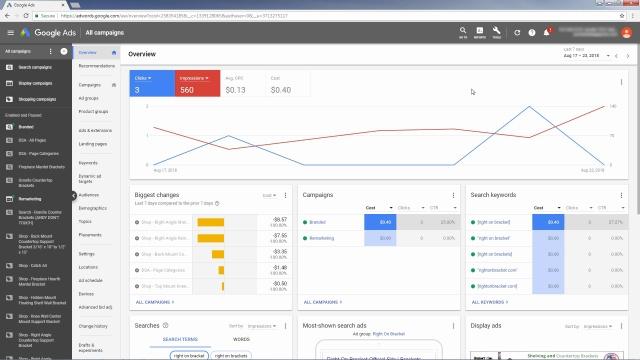The height and width of the screenshot is (360, 640).
Task: Open the overview chart three-dot menu
Action: [x=621, y=82]
